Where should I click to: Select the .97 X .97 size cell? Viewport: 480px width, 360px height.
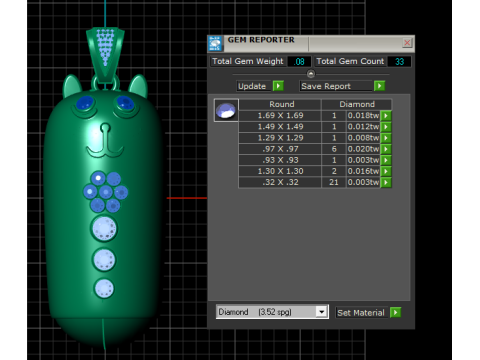tap(280, 149)
